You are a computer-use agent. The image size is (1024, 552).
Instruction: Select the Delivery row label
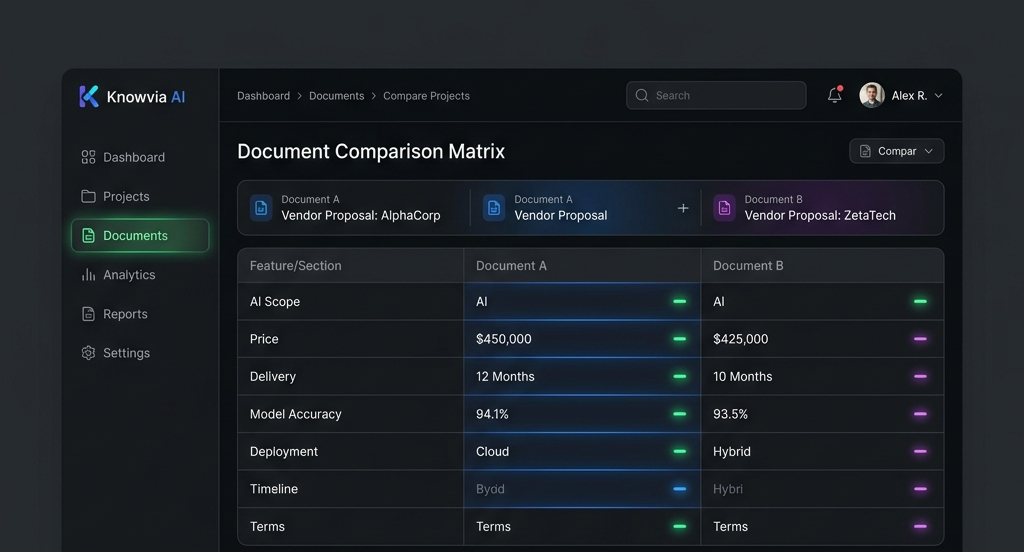coord(273,377)
